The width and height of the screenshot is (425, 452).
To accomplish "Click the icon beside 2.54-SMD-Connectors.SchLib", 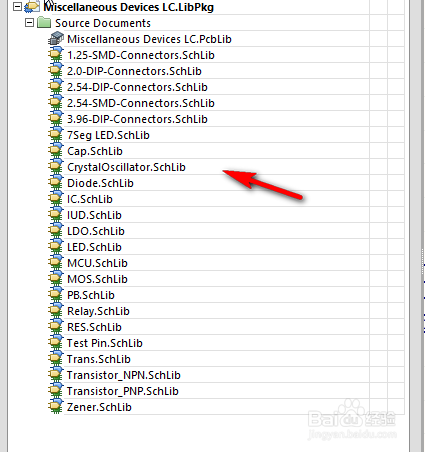I will point(56,103).
